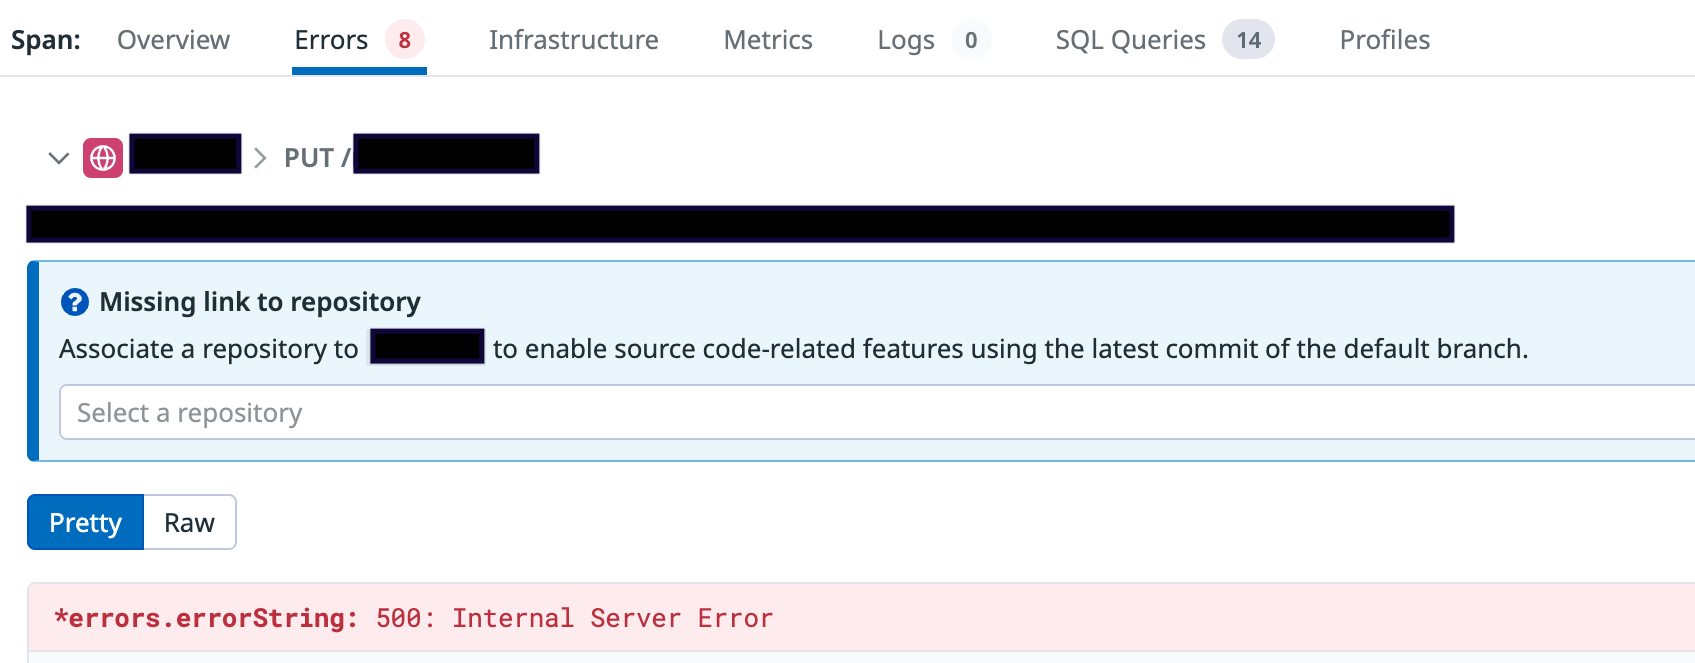Click the blue question mark help icon
Screen dimensions: 1695x663
(75, 302)
